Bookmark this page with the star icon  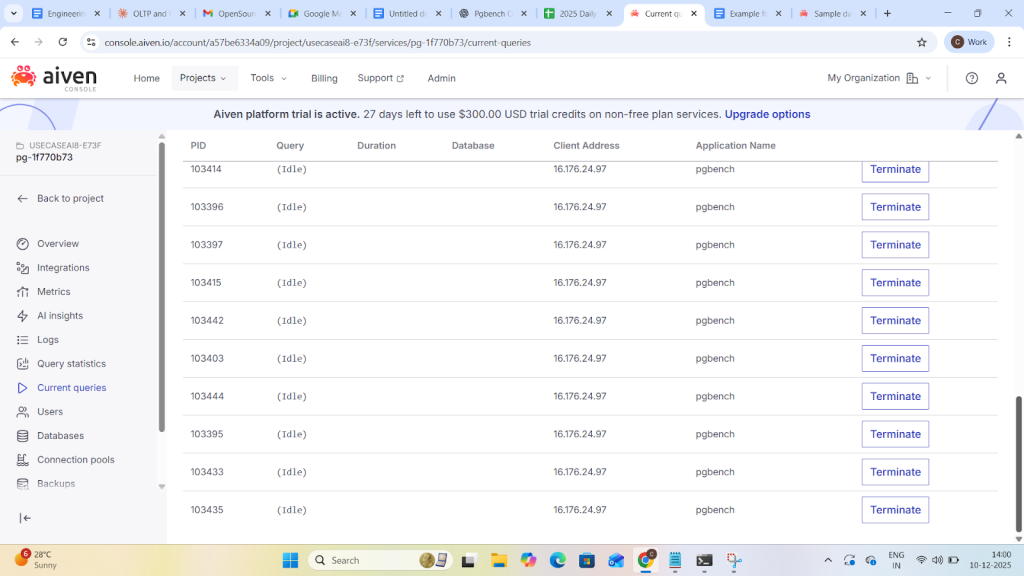pos(921,42)
